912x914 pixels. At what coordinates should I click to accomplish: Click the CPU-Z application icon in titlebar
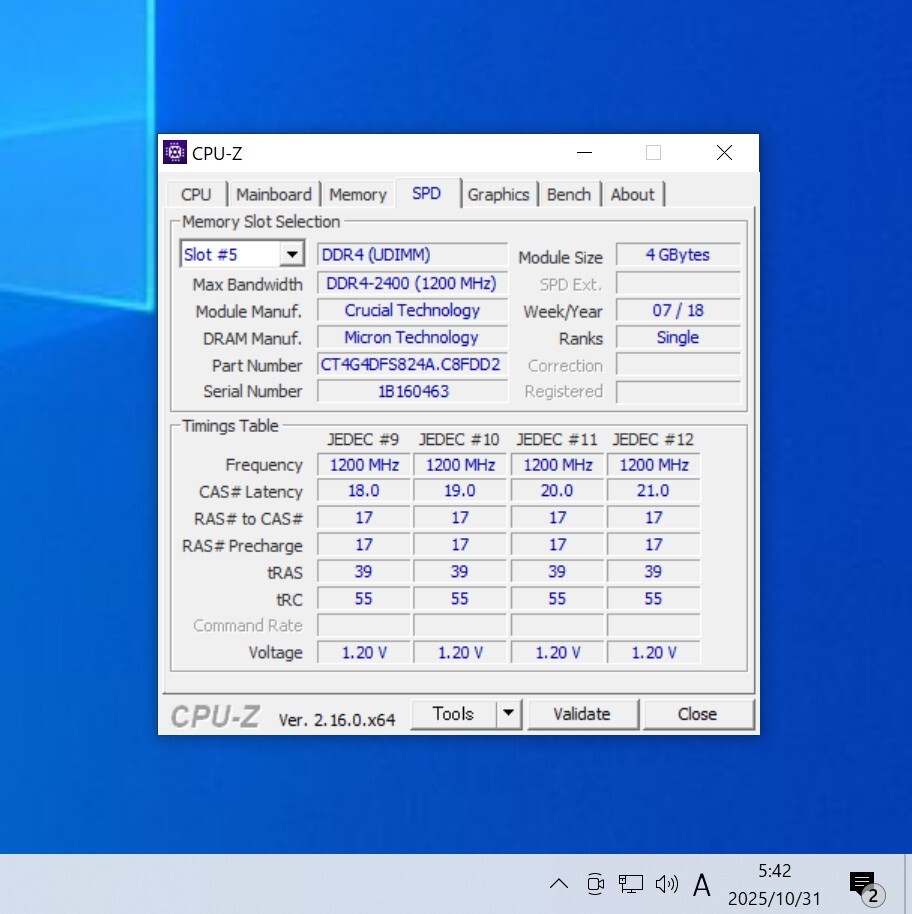[175, 152]
